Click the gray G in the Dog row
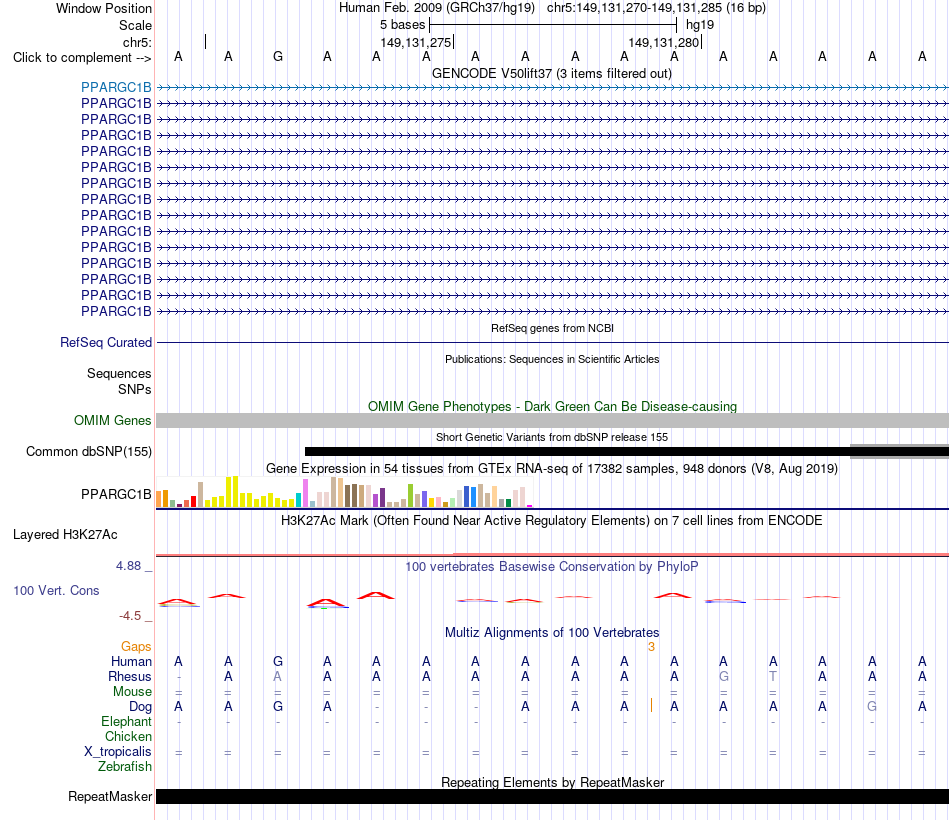Viewport: 950px width, 820px height. point(872,707)
